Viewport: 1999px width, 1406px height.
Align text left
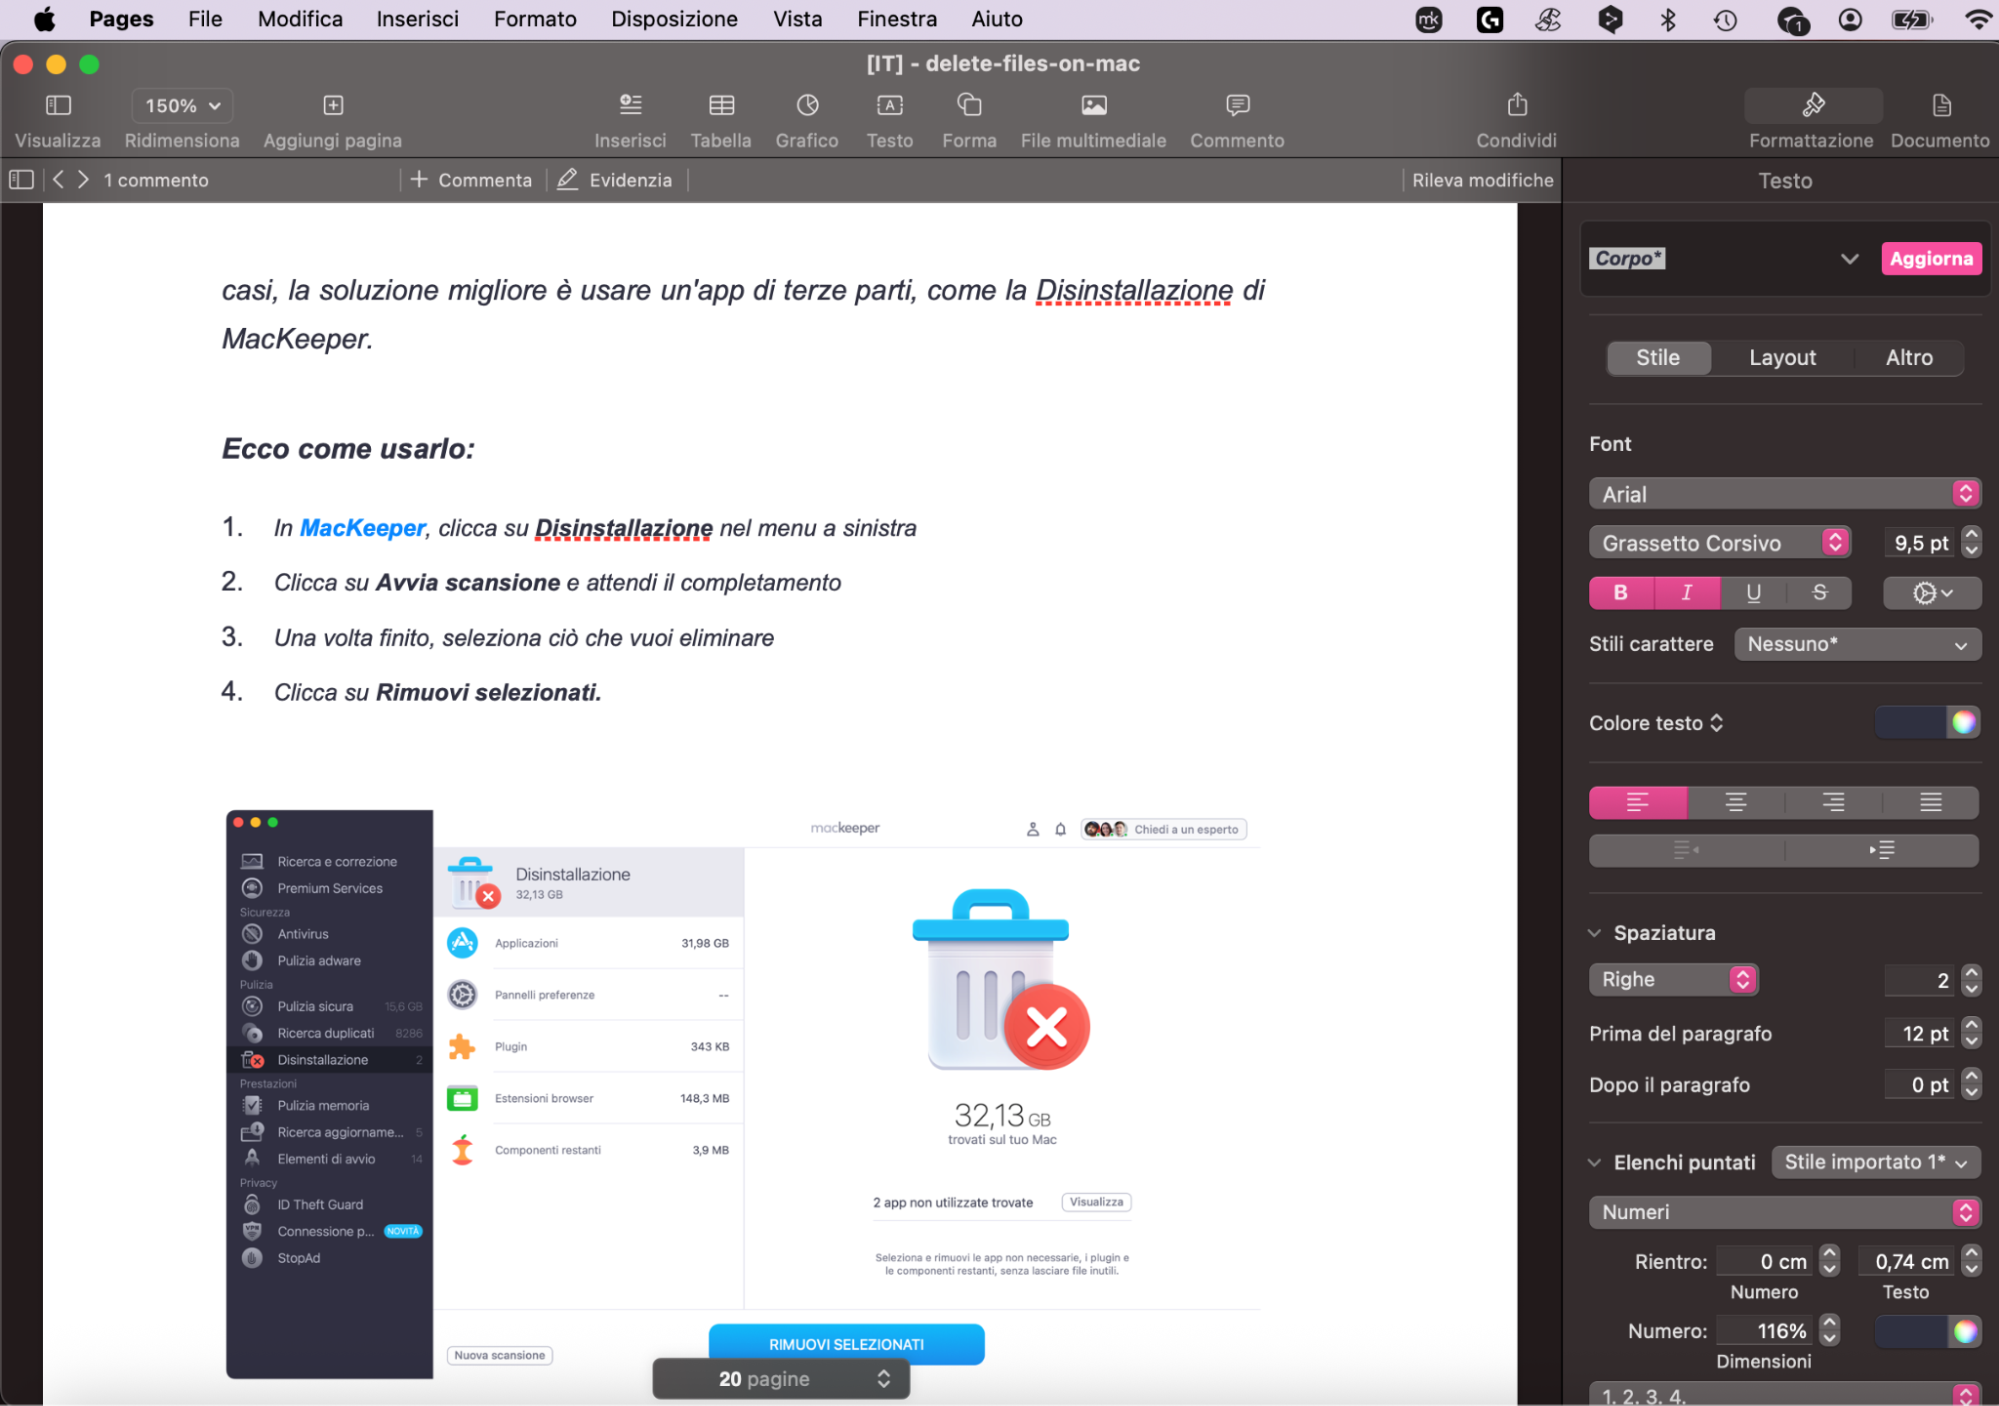coord(1638,802)
